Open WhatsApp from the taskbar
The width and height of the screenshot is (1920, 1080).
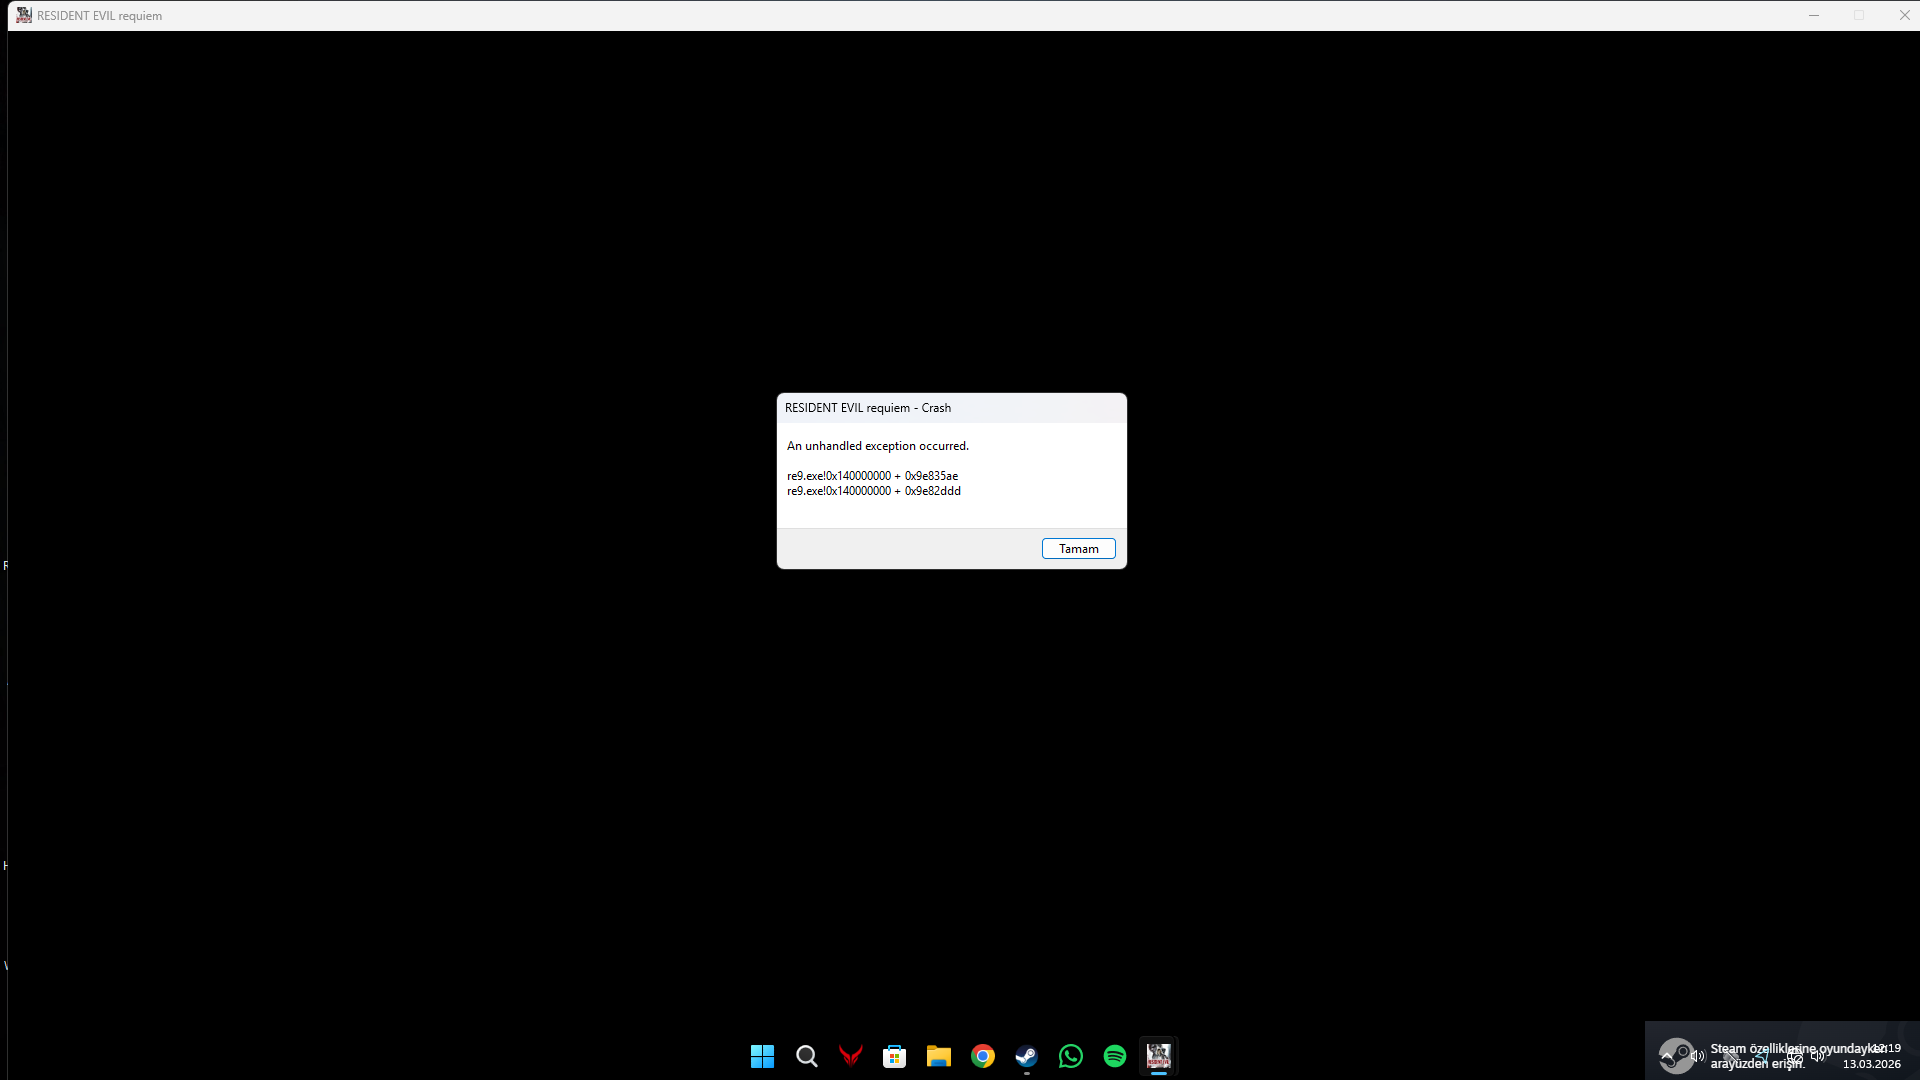click(x=1070, y=1056)
